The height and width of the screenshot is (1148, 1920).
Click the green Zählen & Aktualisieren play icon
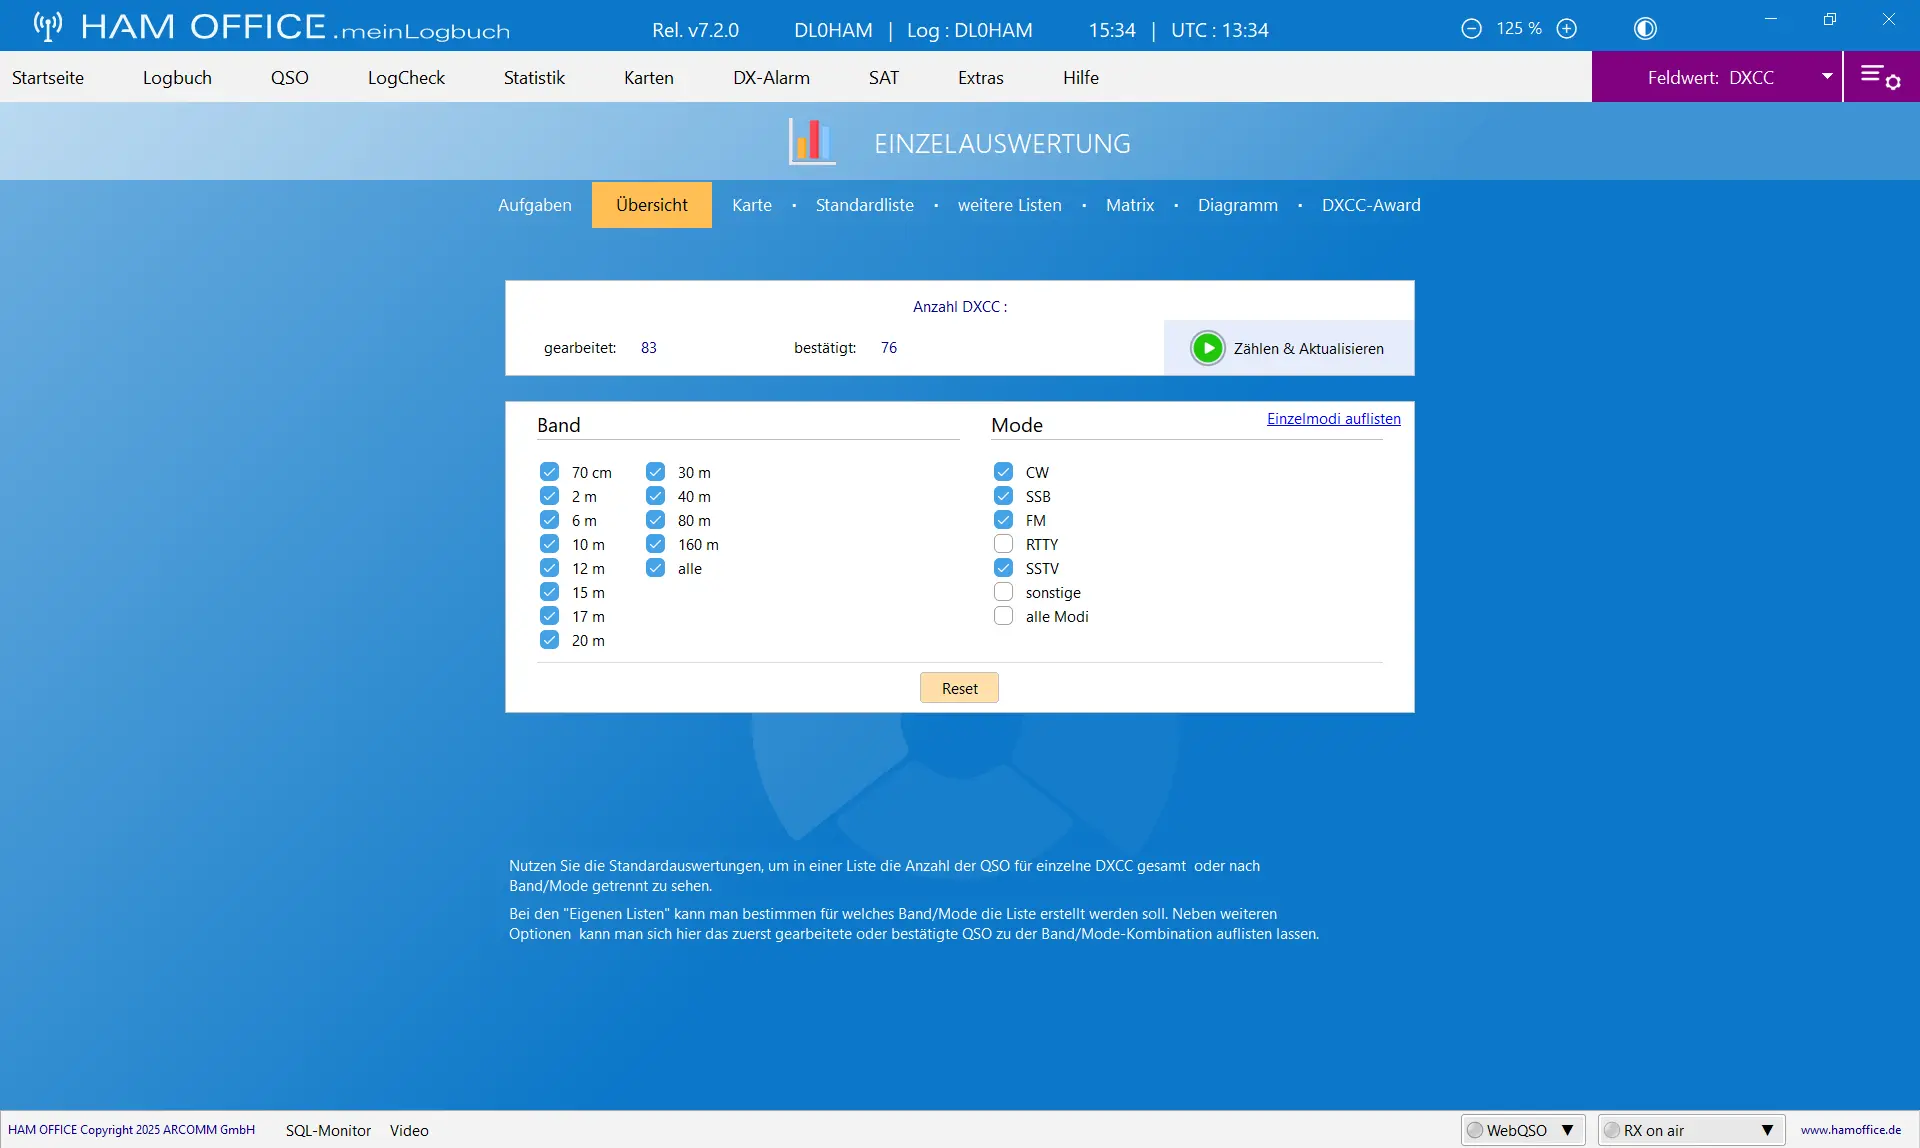(x=1208, y=348)
